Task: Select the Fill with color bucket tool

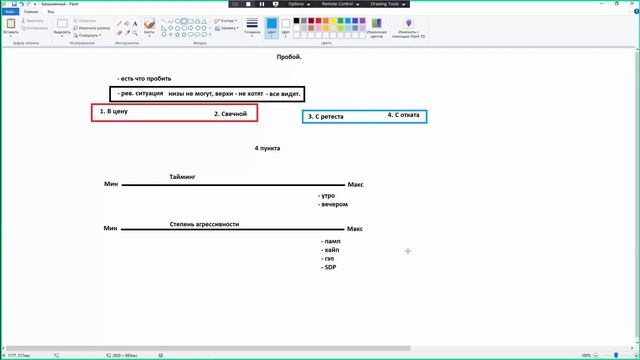Action: pyautogui.click(x=127, y=24)
